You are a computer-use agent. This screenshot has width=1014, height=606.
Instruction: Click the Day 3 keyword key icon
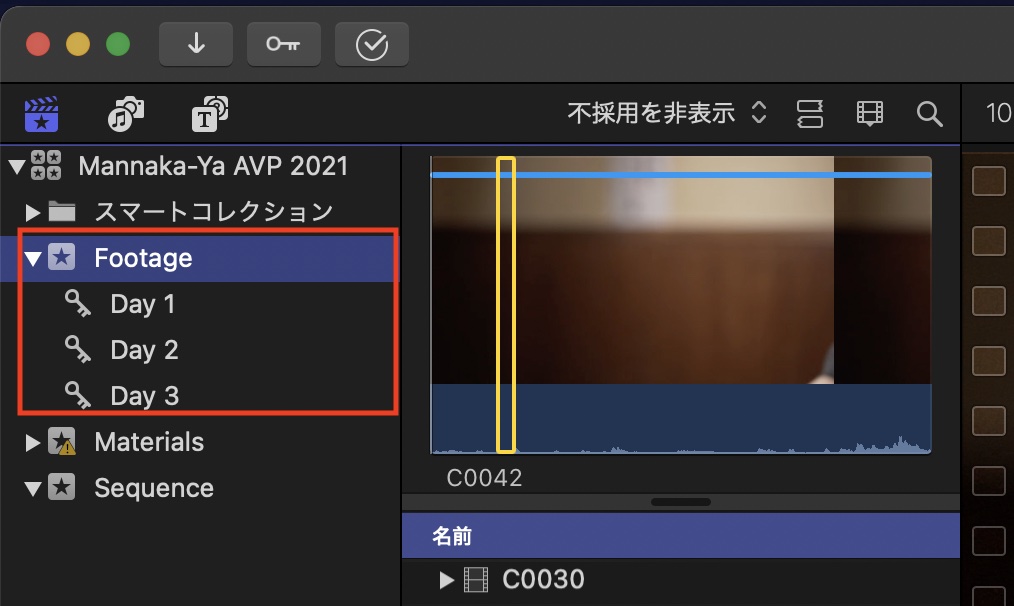[78, 395]
